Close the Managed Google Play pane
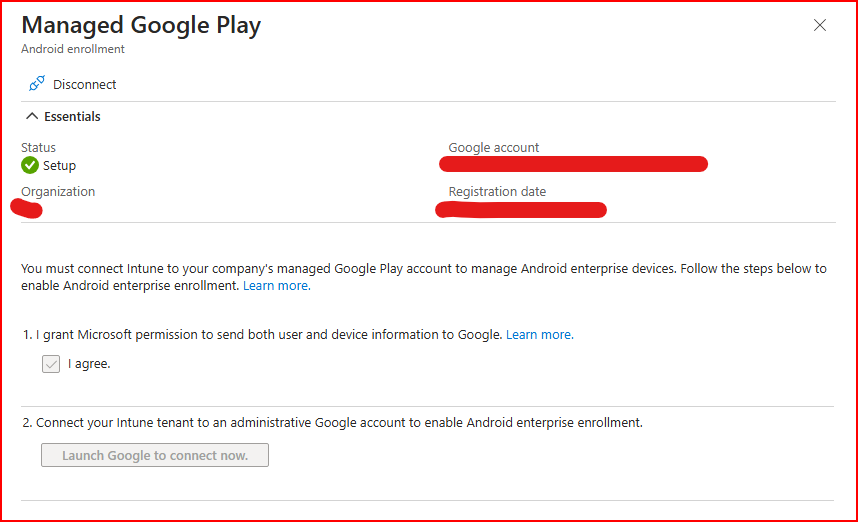 [820, 25]
